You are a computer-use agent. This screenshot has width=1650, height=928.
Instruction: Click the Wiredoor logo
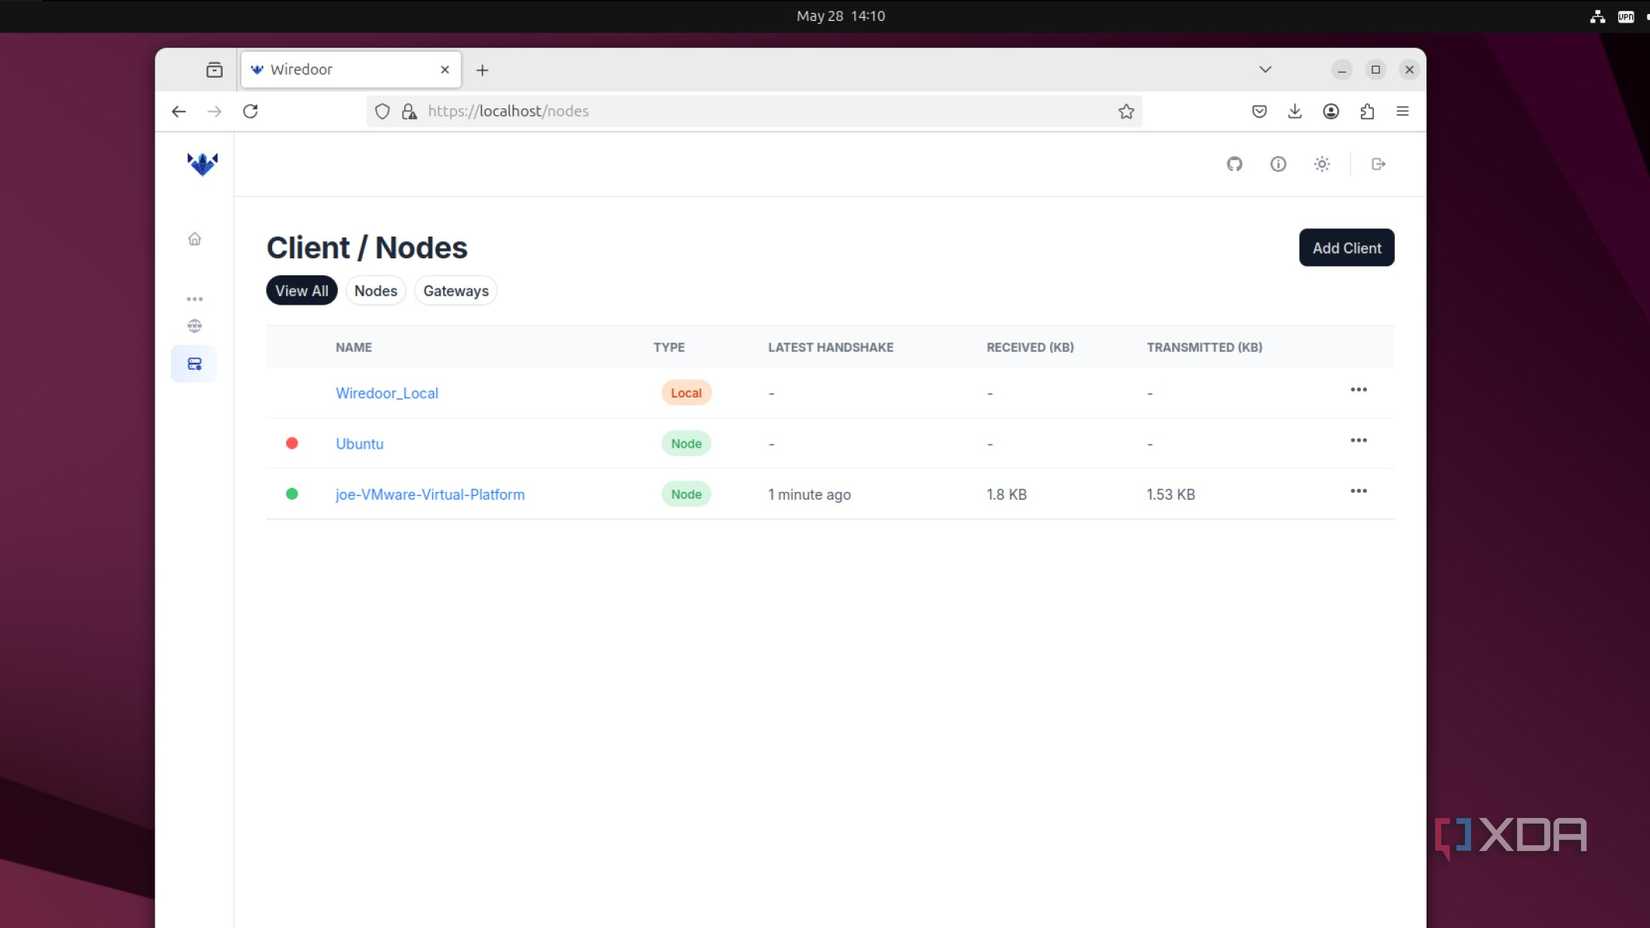pos(202,164)
